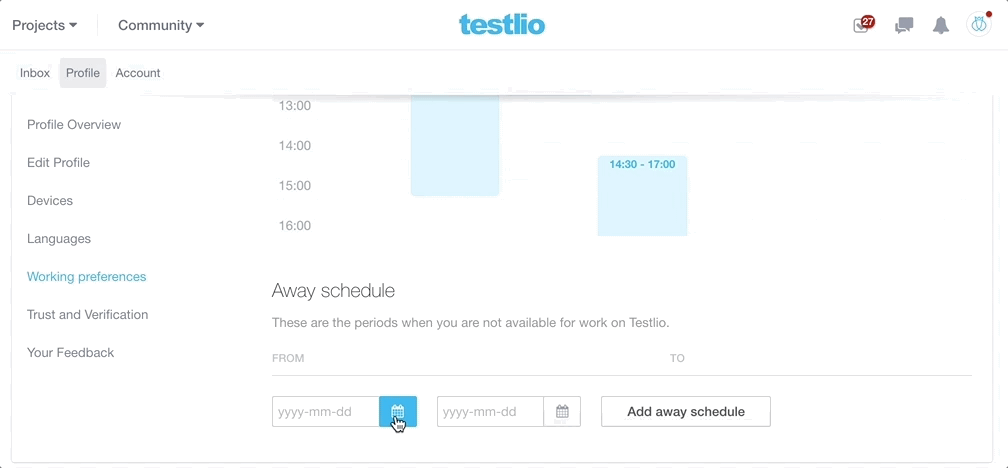The image size is (1008, 468).
Task: Focus the To date input field
Action: pos(490,411)
